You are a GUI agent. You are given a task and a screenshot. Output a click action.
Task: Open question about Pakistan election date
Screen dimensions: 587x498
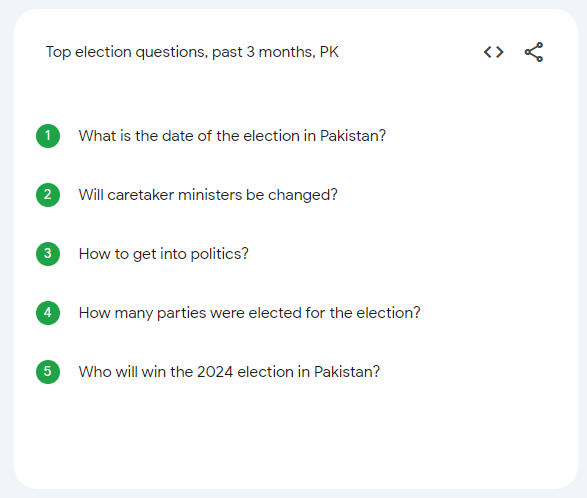[232, 136]
